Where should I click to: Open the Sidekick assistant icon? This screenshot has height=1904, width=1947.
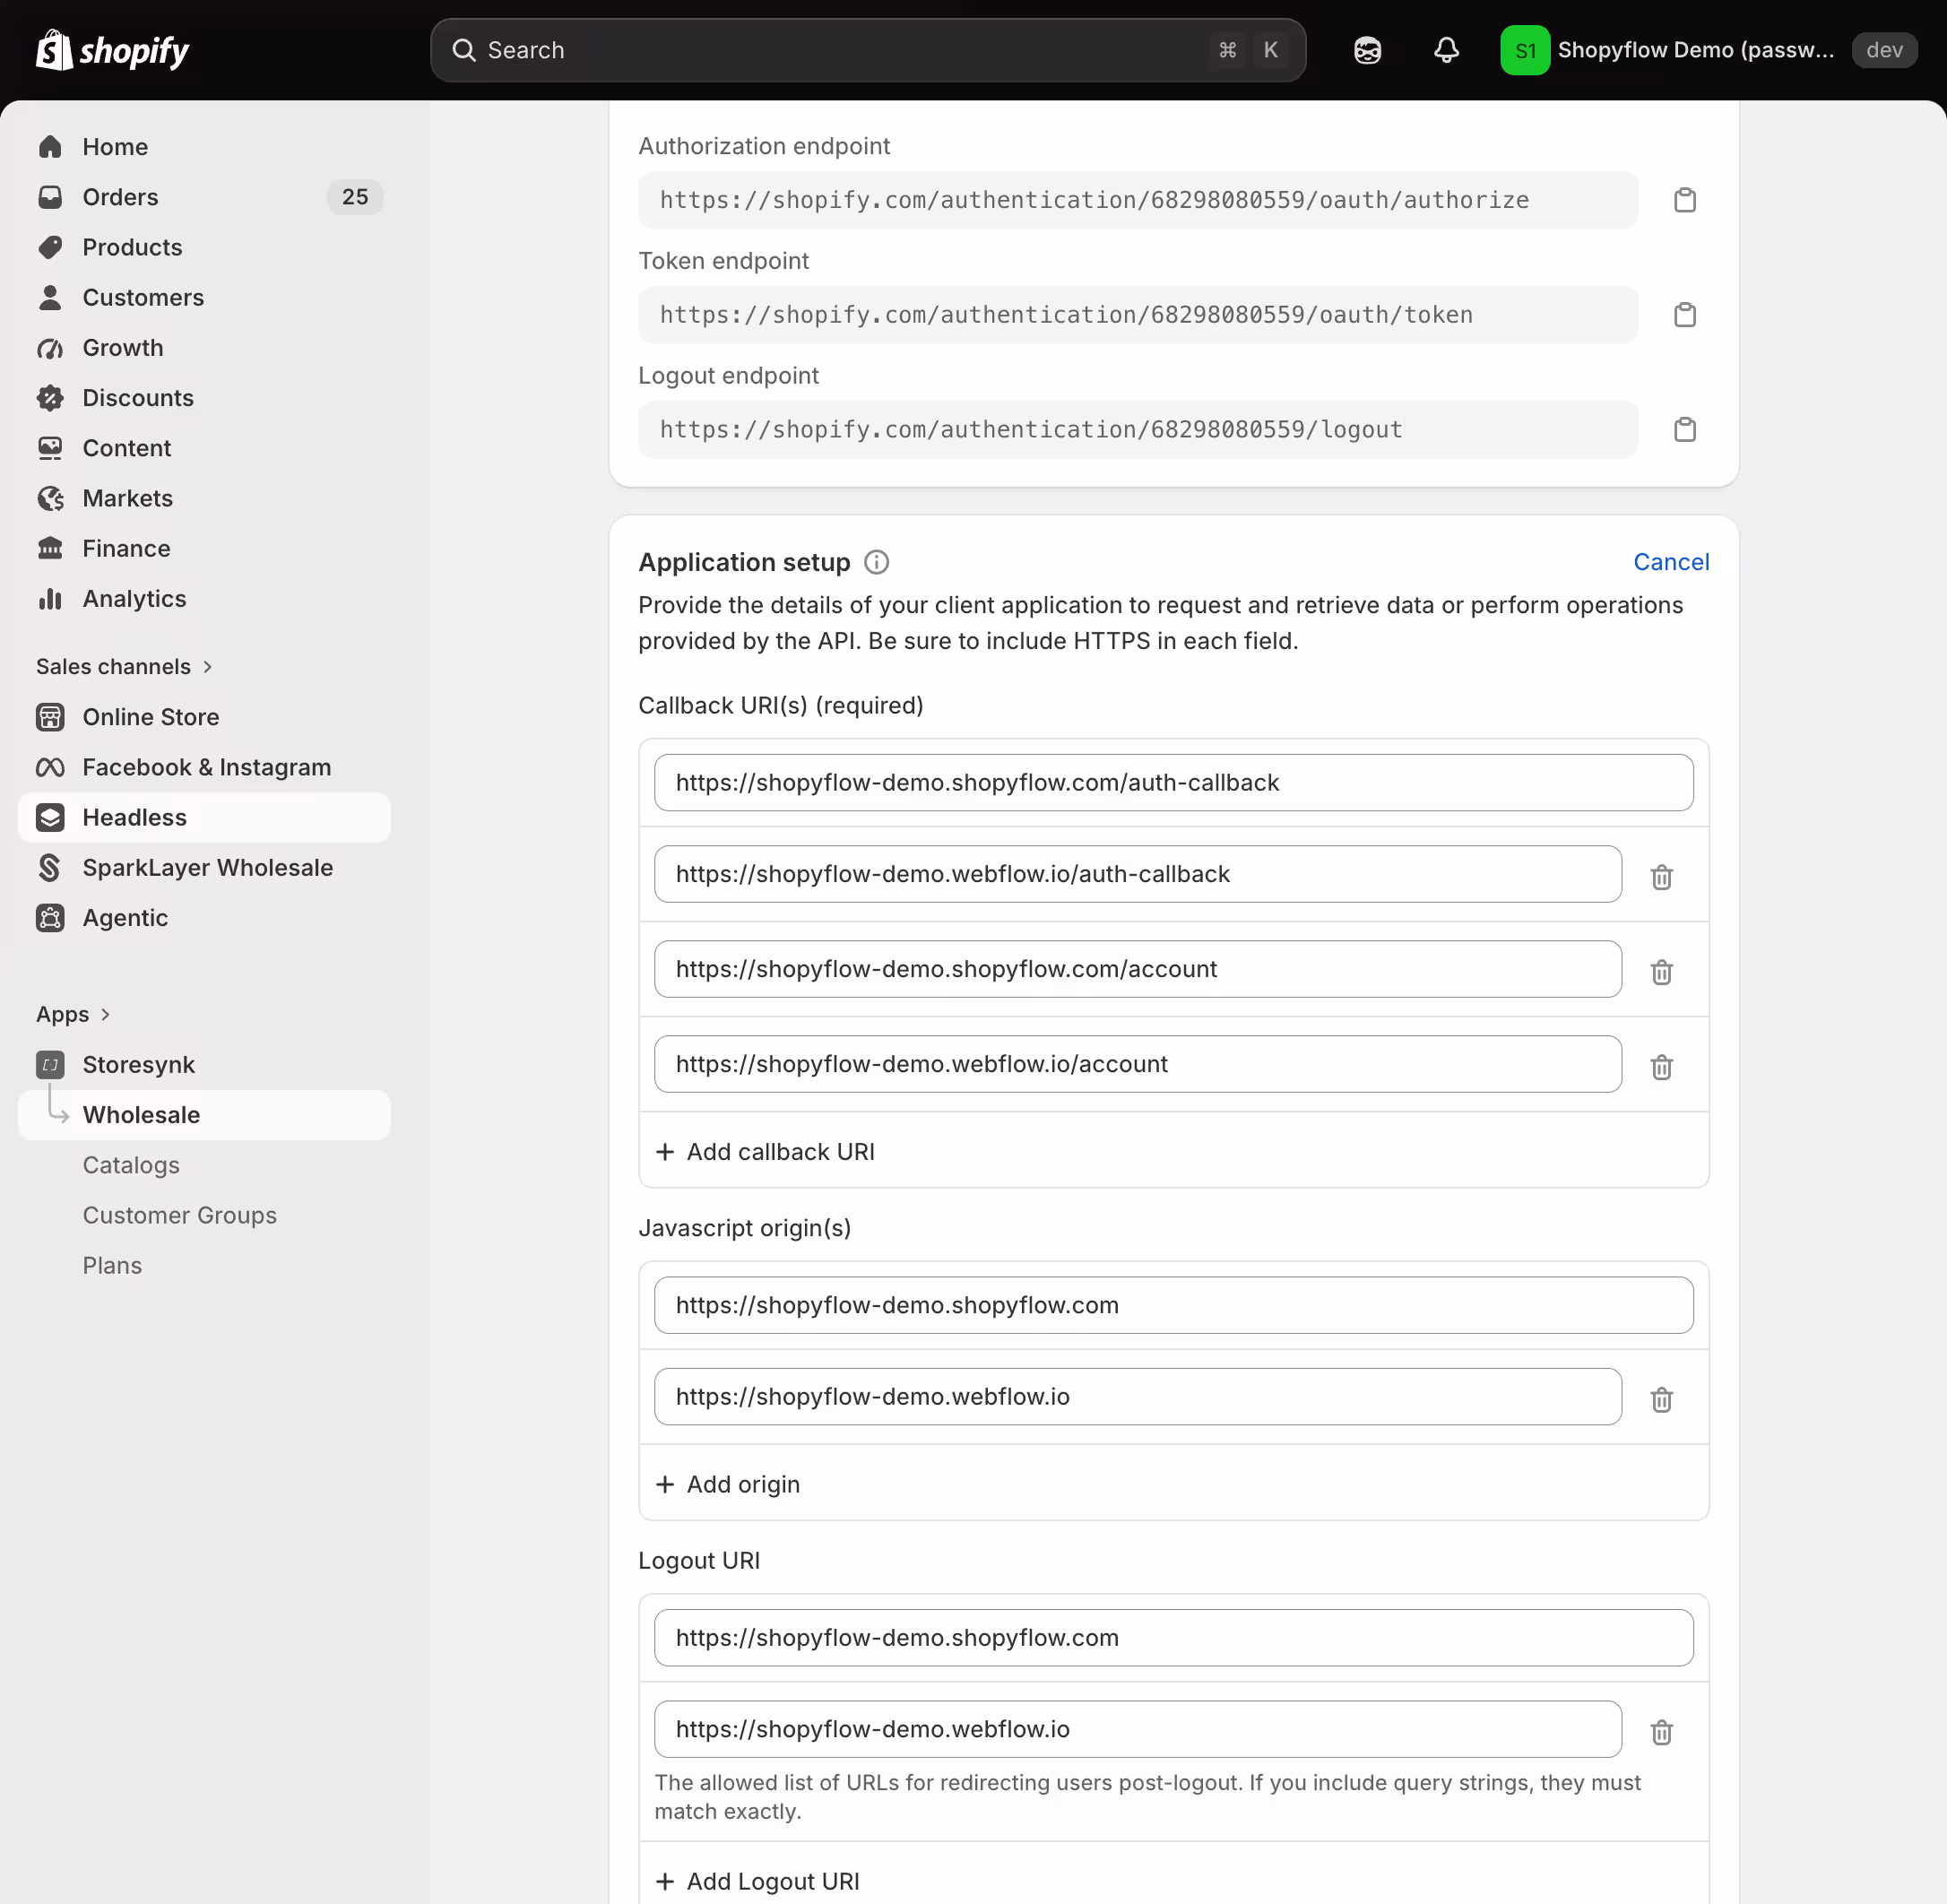pos(1367,50)
